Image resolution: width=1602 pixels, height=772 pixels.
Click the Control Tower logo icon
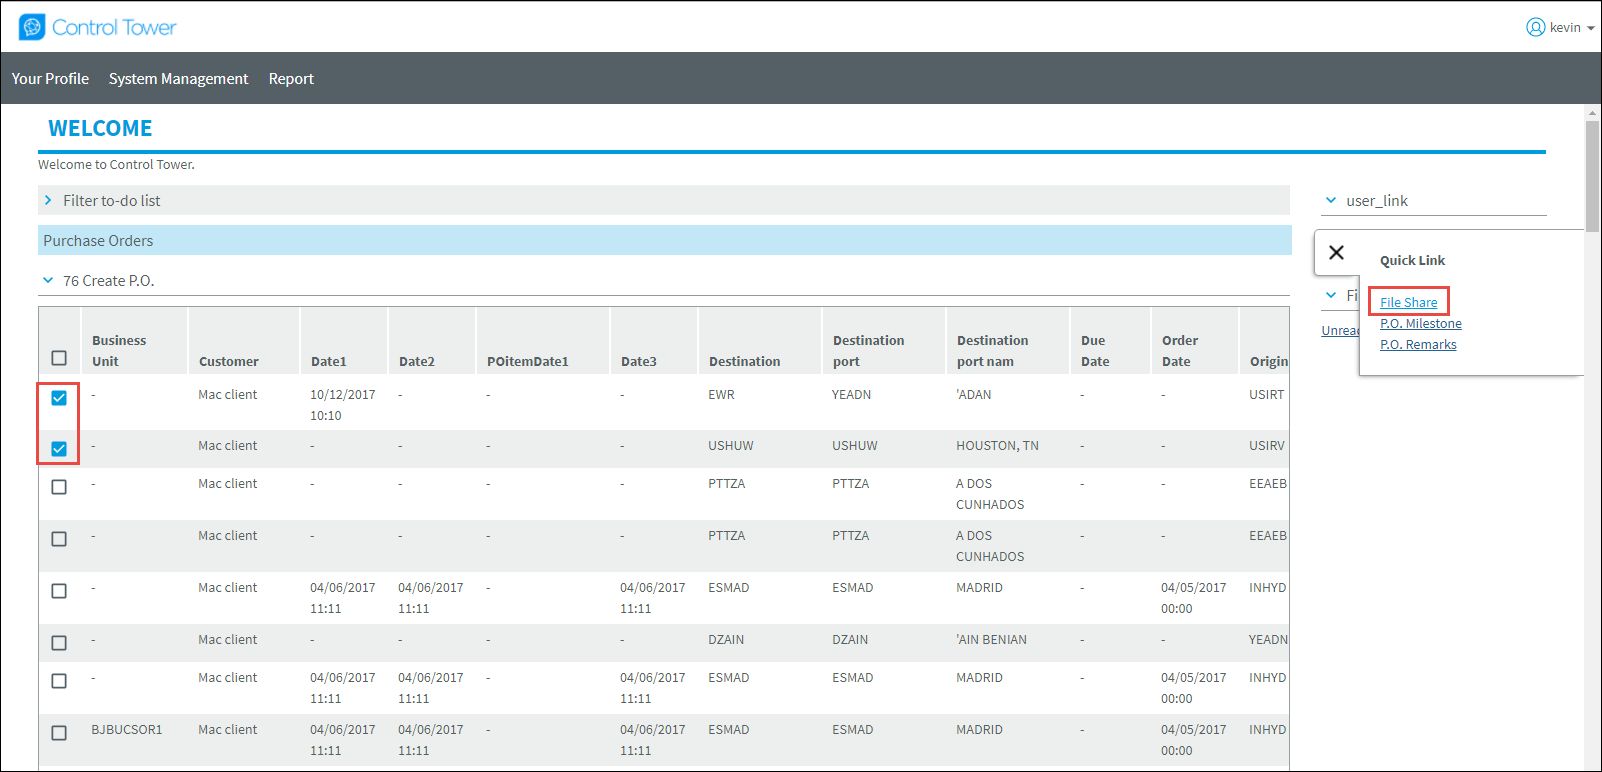point(32,27)
